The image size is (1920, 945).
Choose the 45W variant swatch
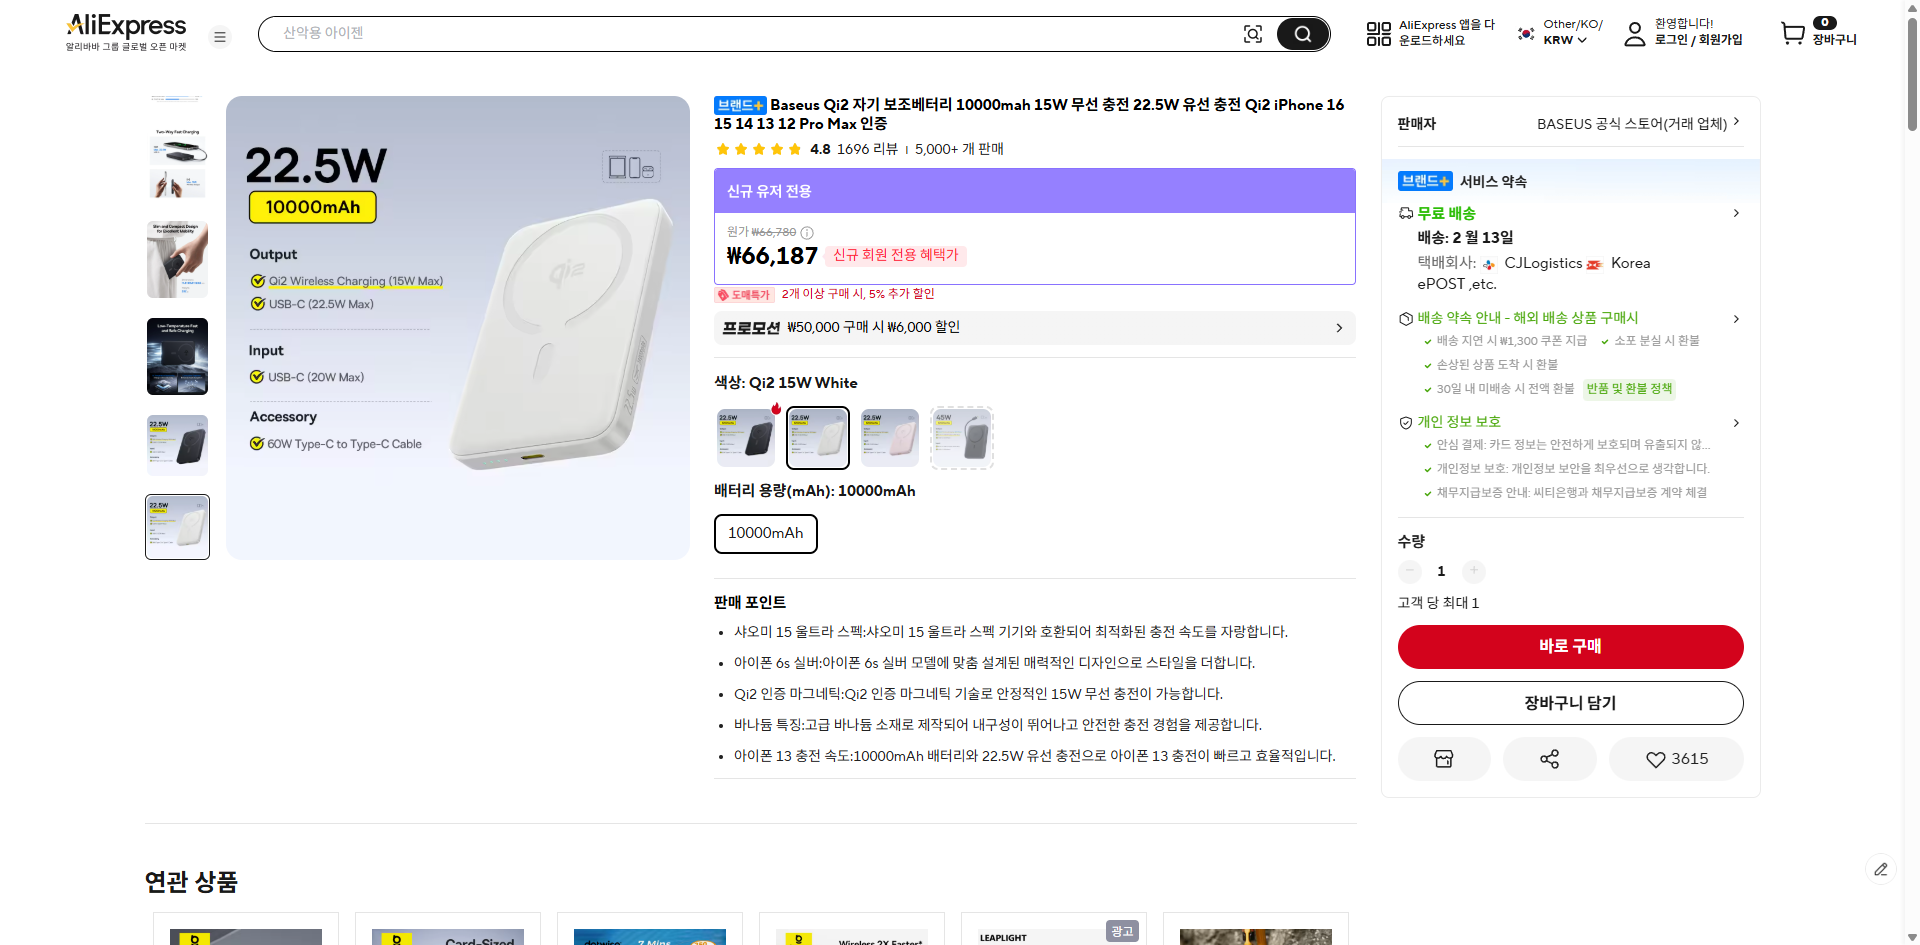pyautogui.click(x=961, y=437)
